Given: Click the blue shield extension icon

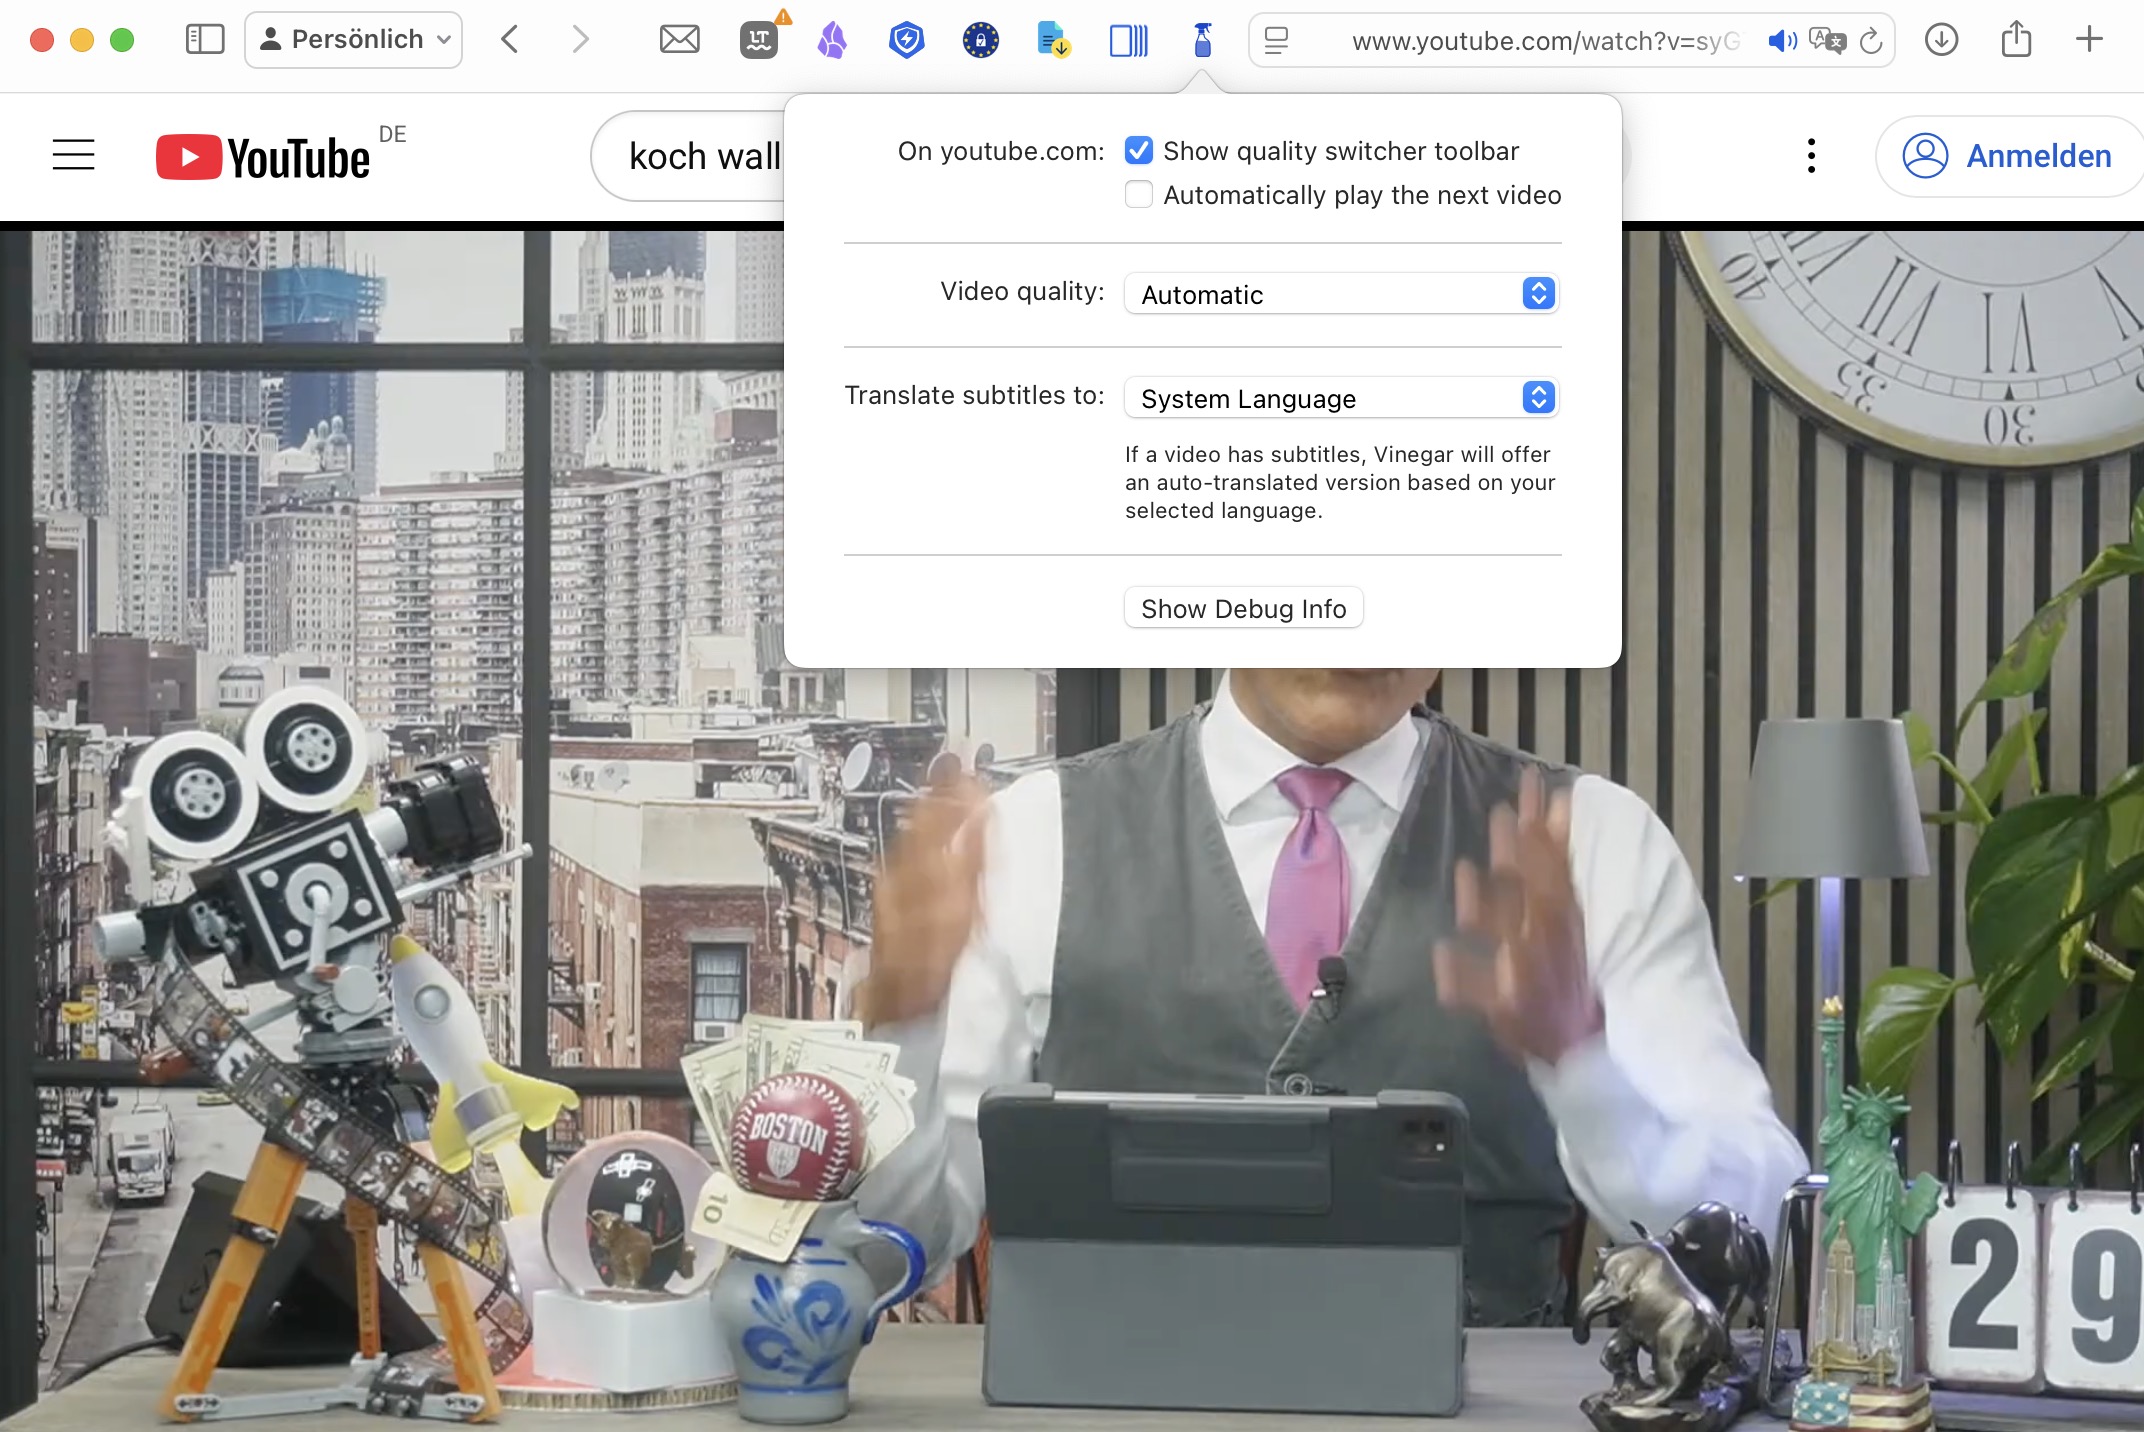Looking at the screenshot, I should click(x=906, y=40).
